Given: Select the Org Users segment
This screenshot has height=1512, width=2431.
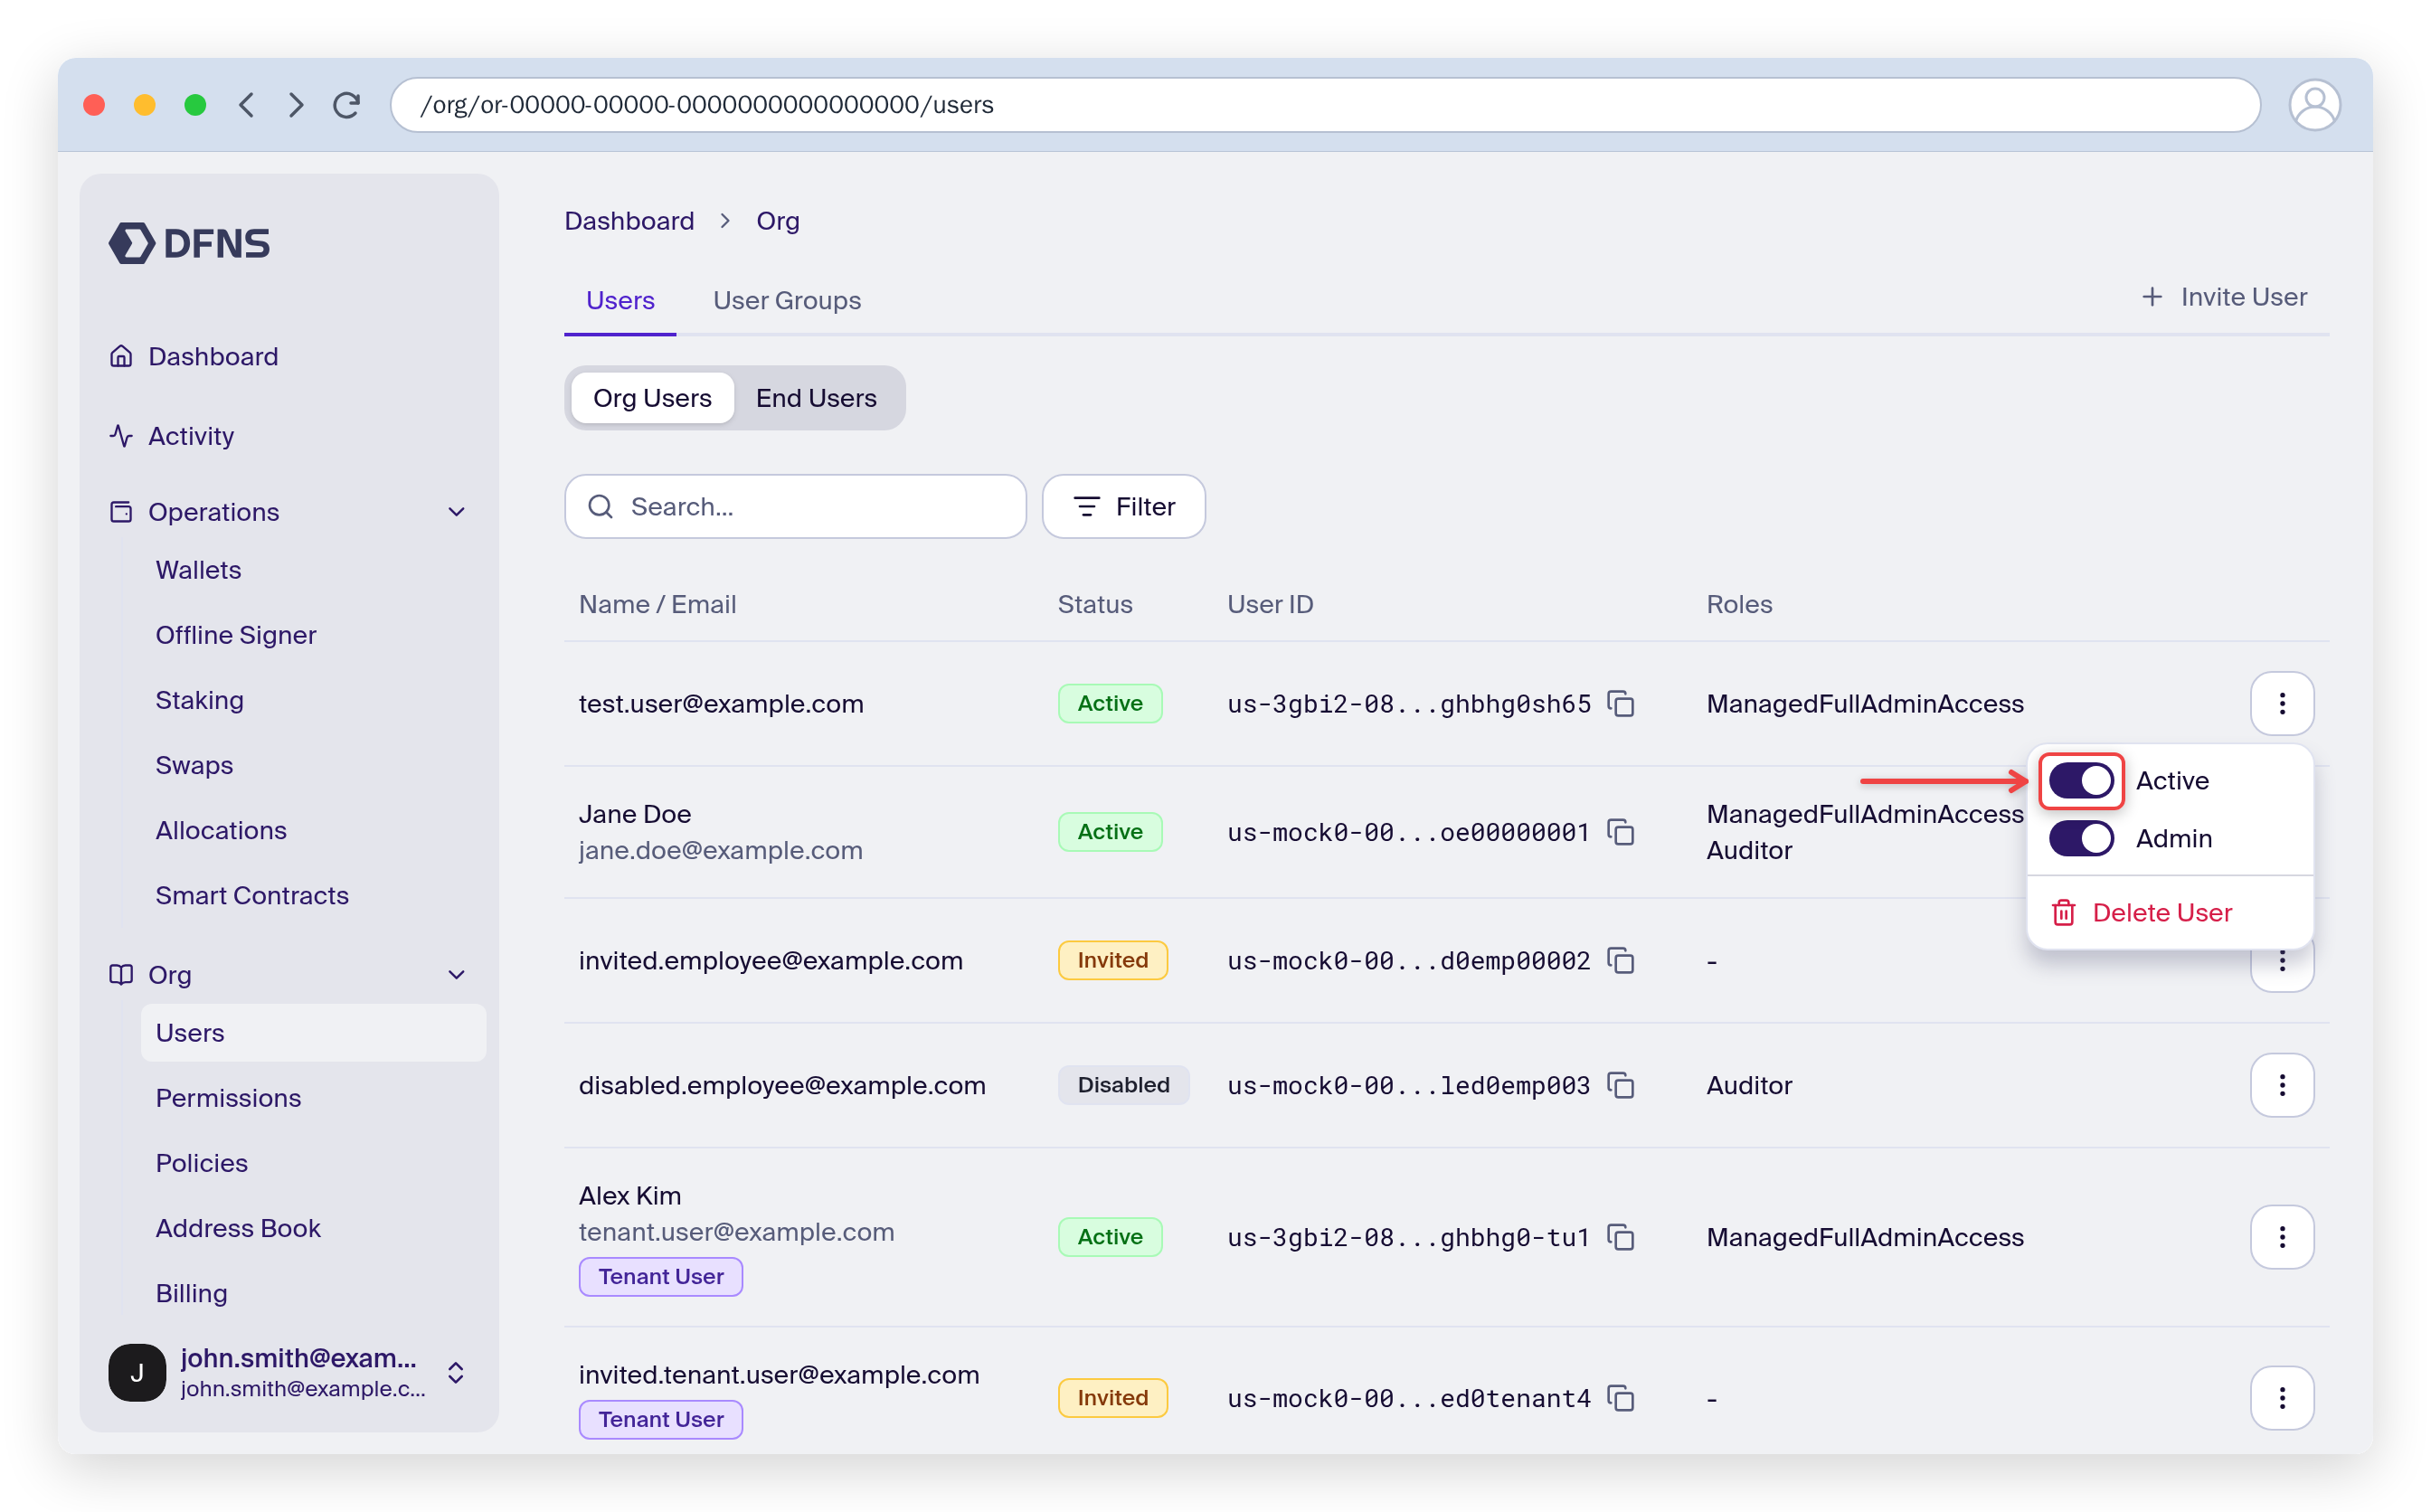Looking at the screenshot, I should (653, 398).
